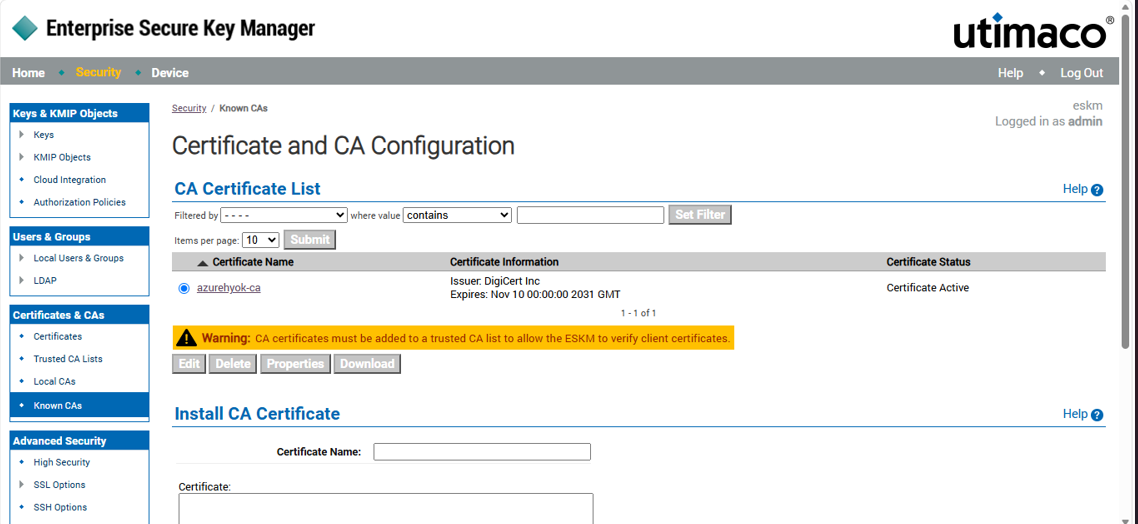Open Cloud Integration in sidebar
This screenshot has width=1138, height=524.
(70, 179)
